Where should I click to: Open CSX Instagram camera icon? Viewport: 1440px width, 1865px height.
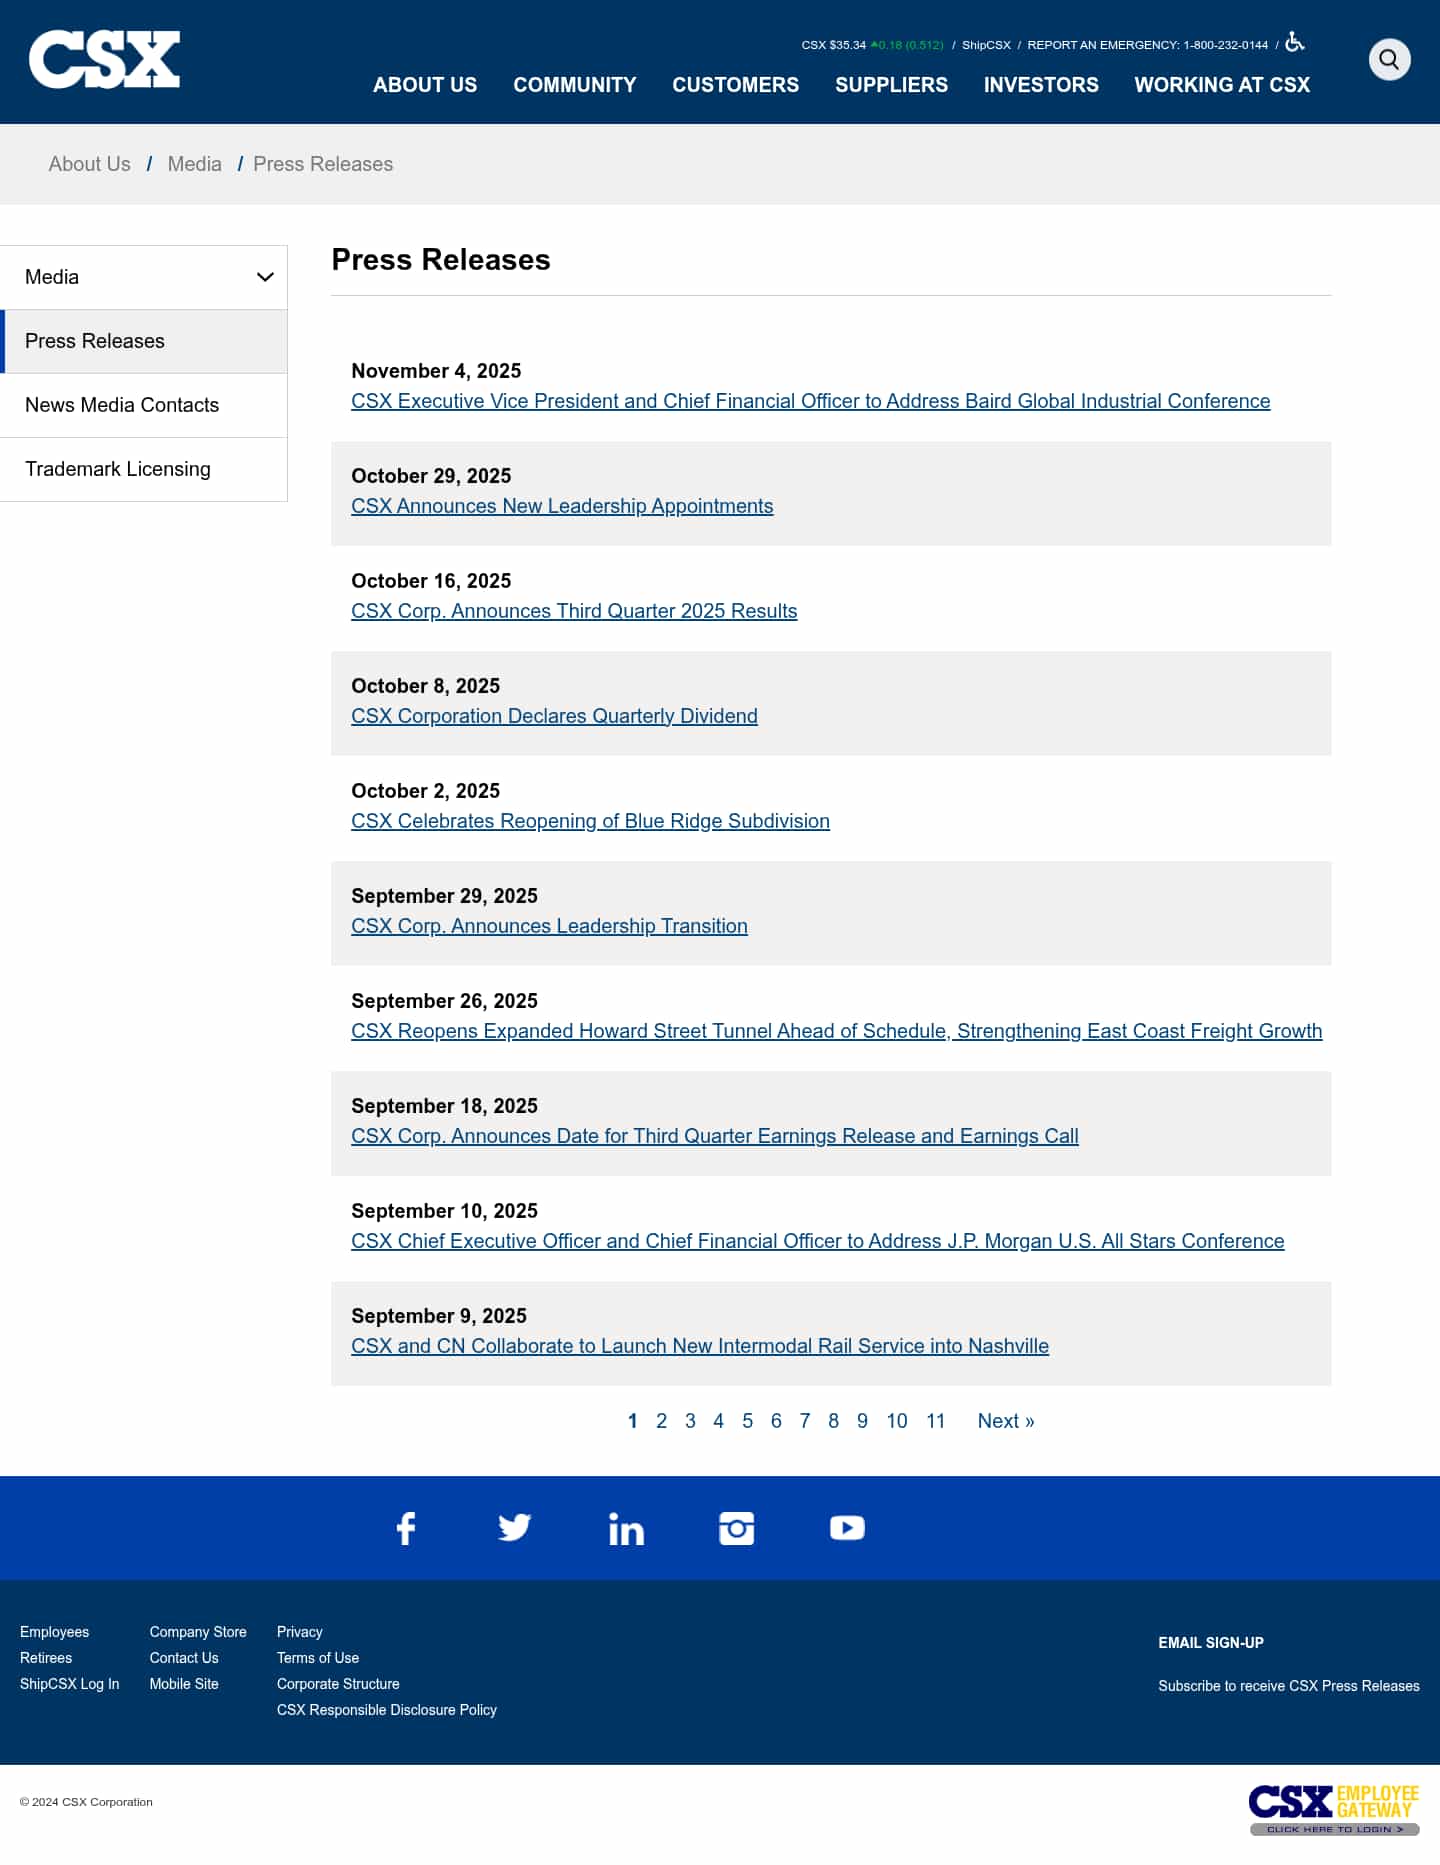(x=737, y=1528)
